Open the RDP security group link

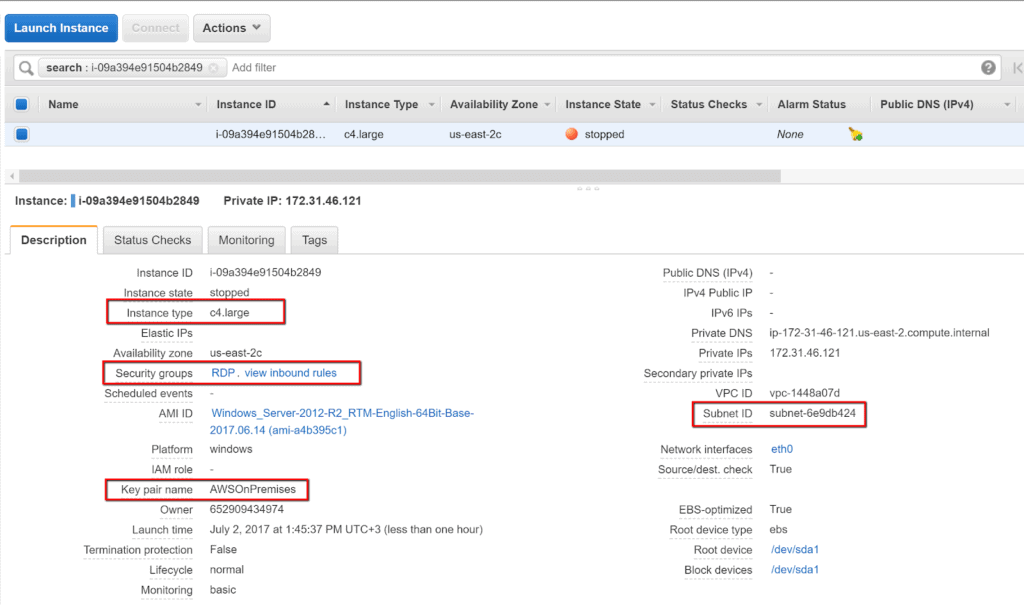(222, 373)
